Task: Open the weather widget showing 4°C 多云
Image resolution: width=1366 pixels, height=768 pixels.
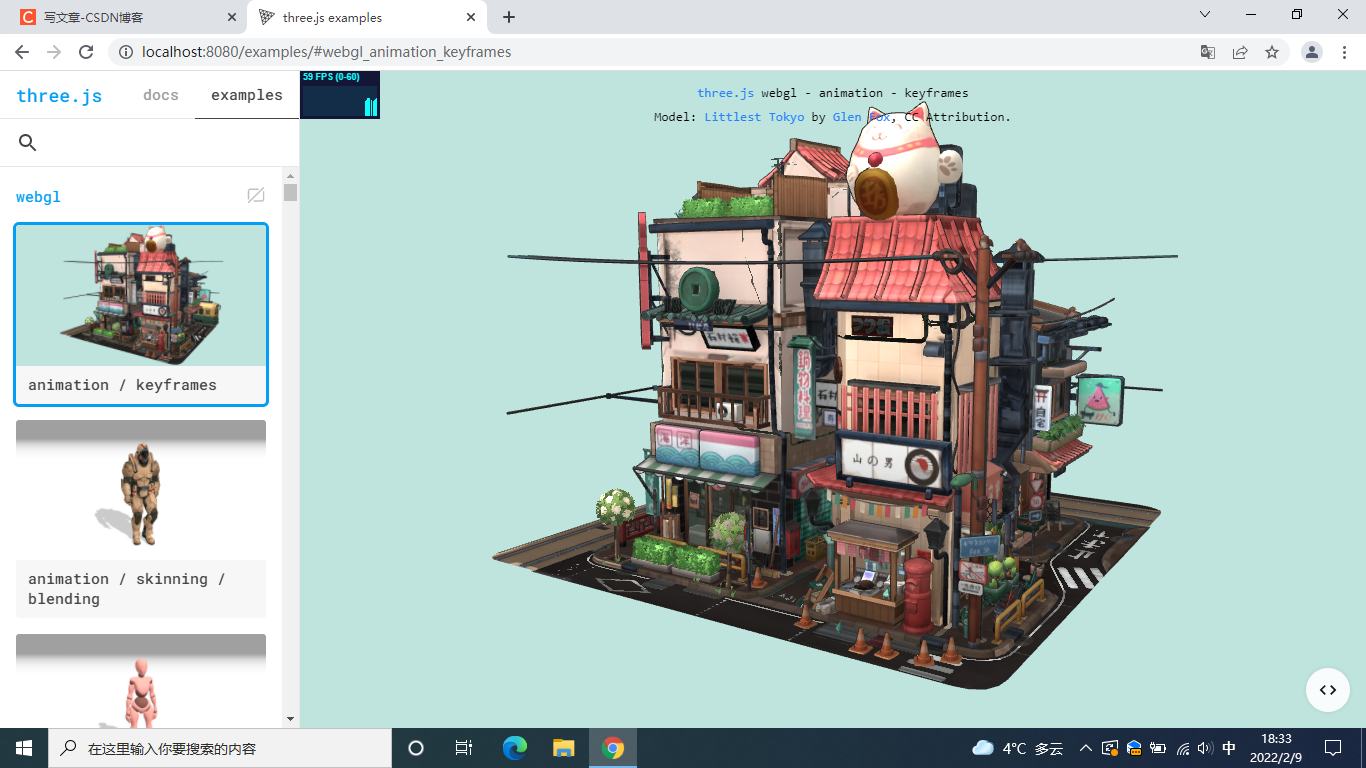Action: (x=1018, y=748)
